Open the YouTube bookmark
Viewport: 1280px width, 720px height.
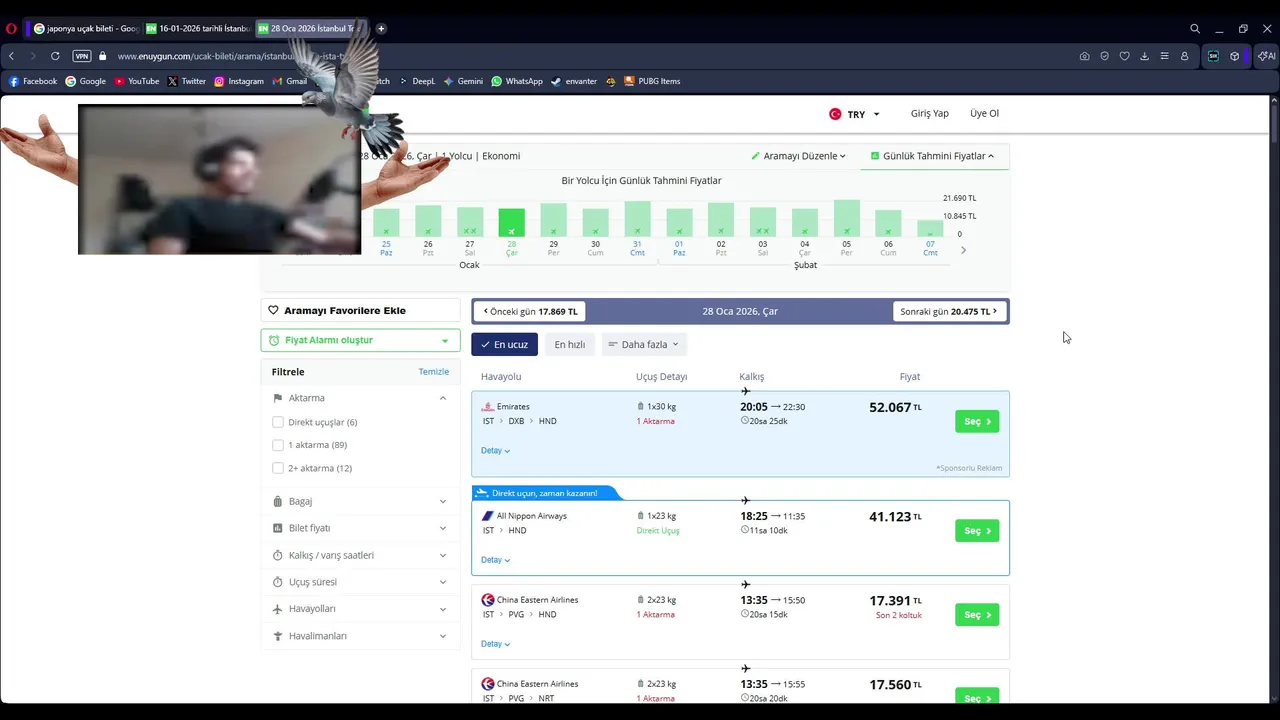(137, 81)
